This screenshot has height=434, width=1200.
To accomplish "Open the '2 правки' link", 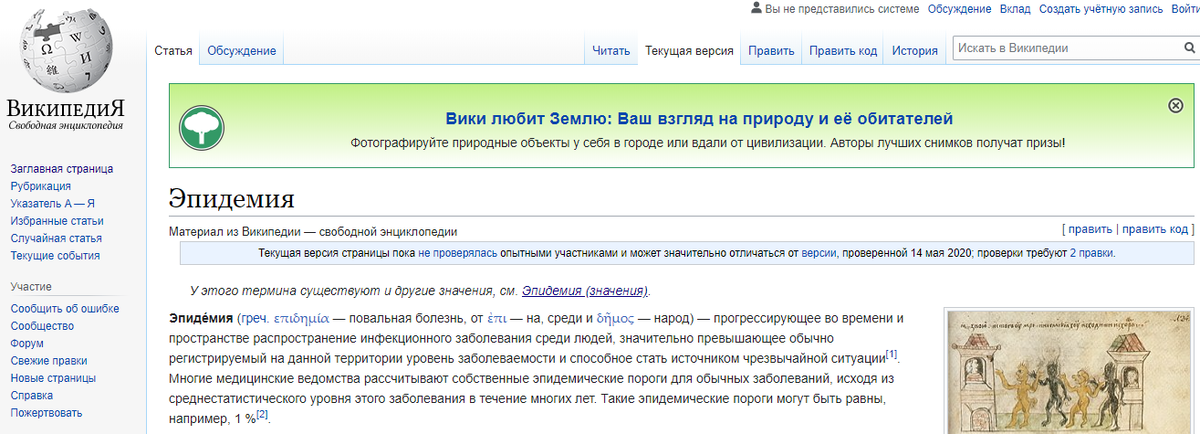I will pos(1091,253).
